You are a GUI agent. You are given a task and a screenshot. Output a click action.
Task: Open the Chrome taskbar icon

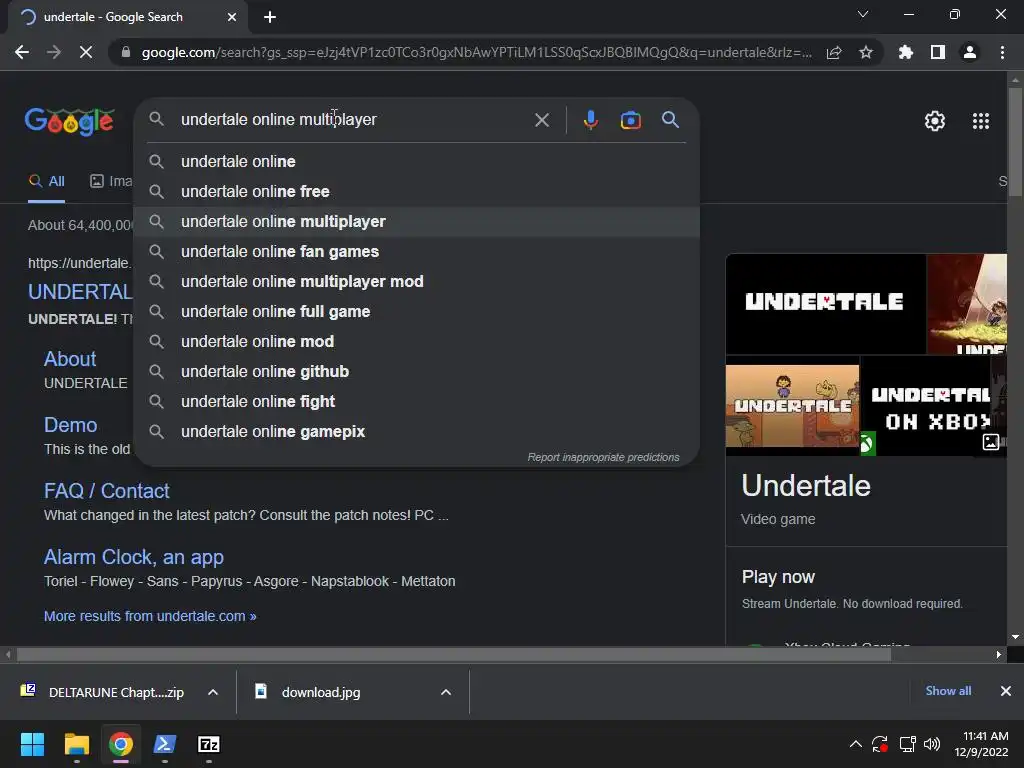120,744
